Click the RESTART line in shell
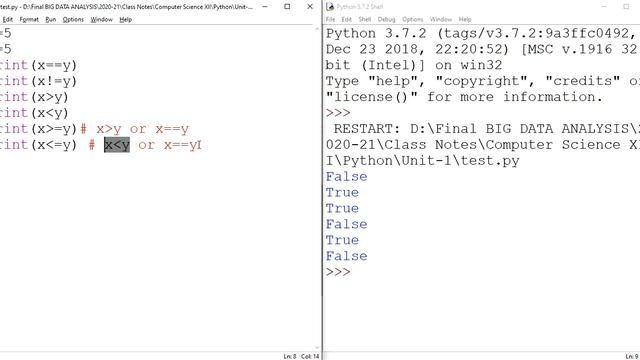 tap(487, 129)
